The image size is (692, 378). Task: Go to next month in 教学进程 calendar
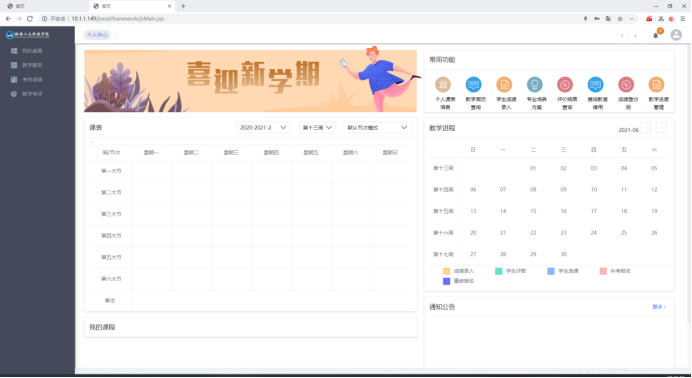pyautogui.click(x=661, y=128)
